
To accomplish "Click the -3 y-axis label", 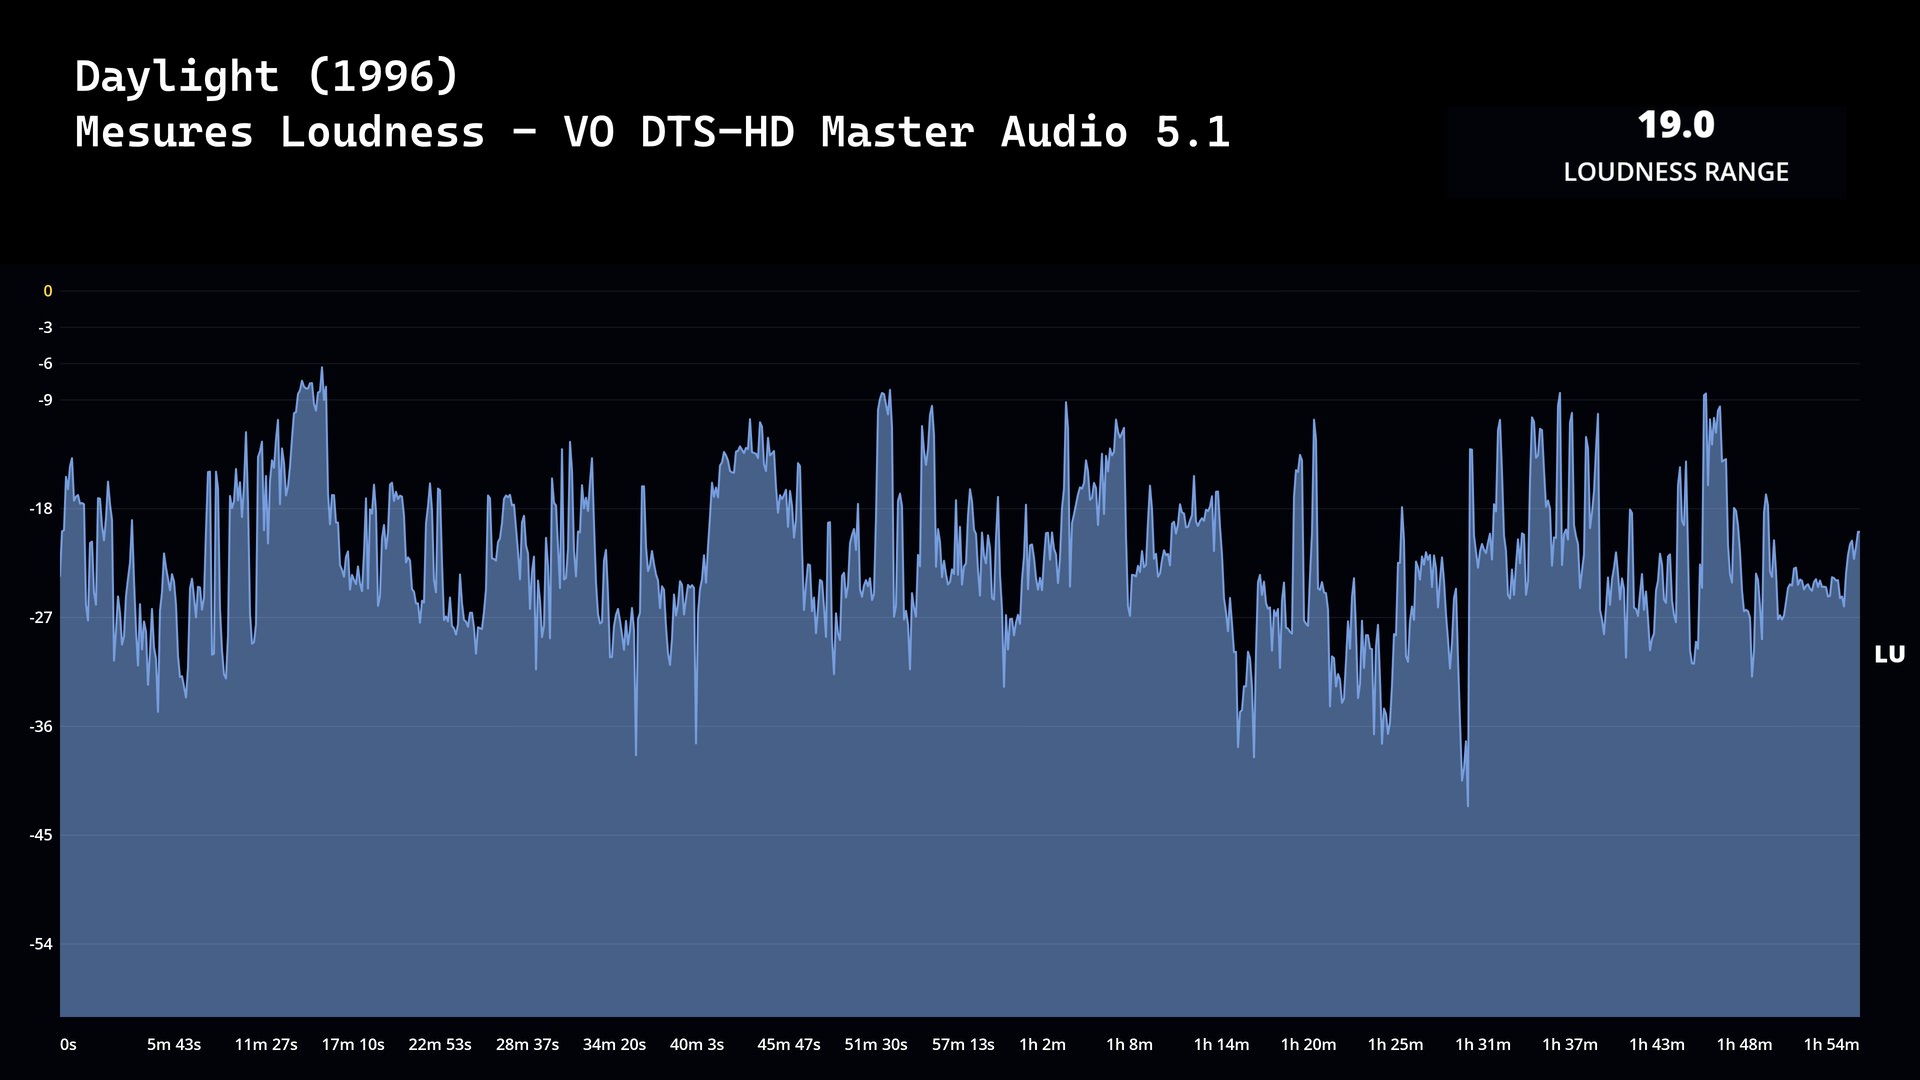I will coord(45,327).
